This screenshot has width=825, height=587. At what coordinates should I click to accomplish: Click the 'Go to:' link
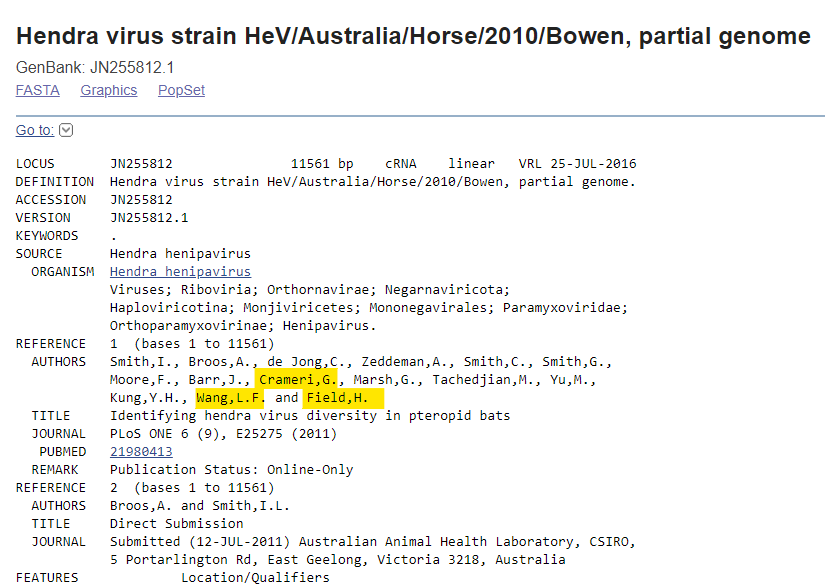pyautogui.click(x=35, y=130)
